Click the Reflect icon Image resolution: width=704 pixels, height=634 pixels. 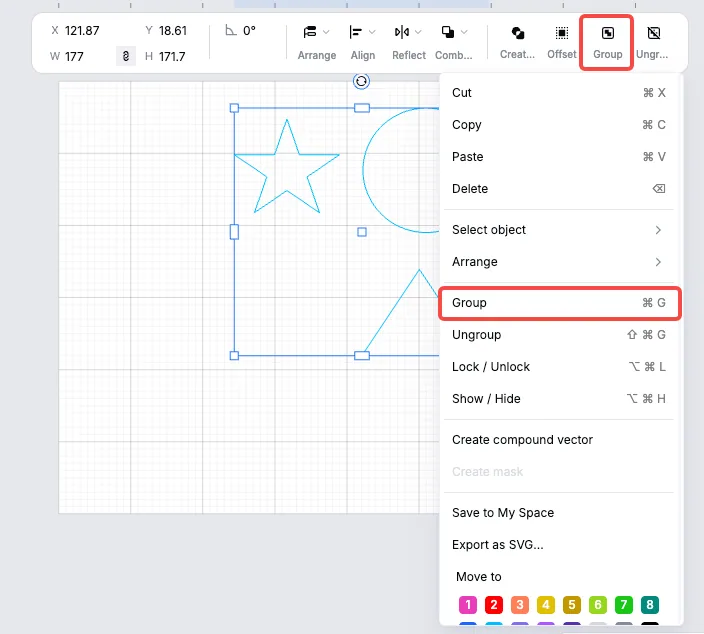click(402, 32)
